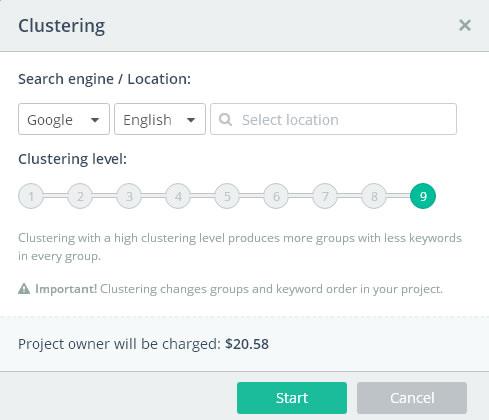Viewport: 489px width, 420px height.
Task: Set clustering level to 2
Action: pos(80,196)
